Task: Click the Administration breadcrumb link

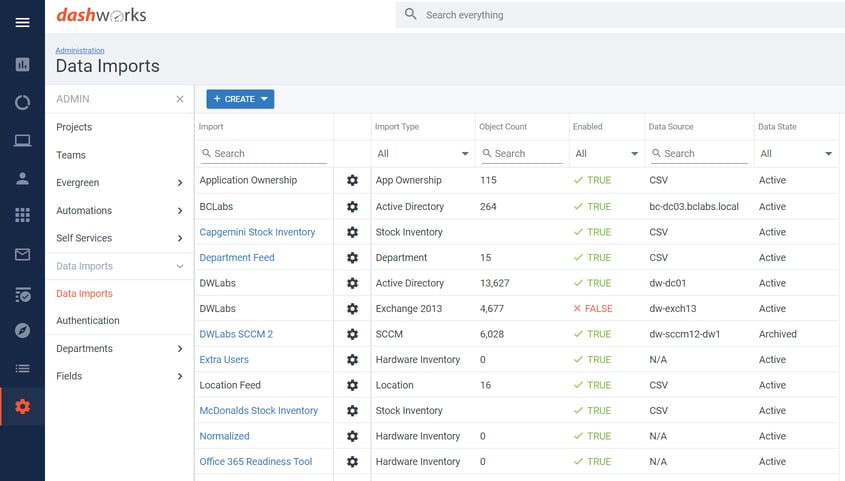Action: click(80, 50)
